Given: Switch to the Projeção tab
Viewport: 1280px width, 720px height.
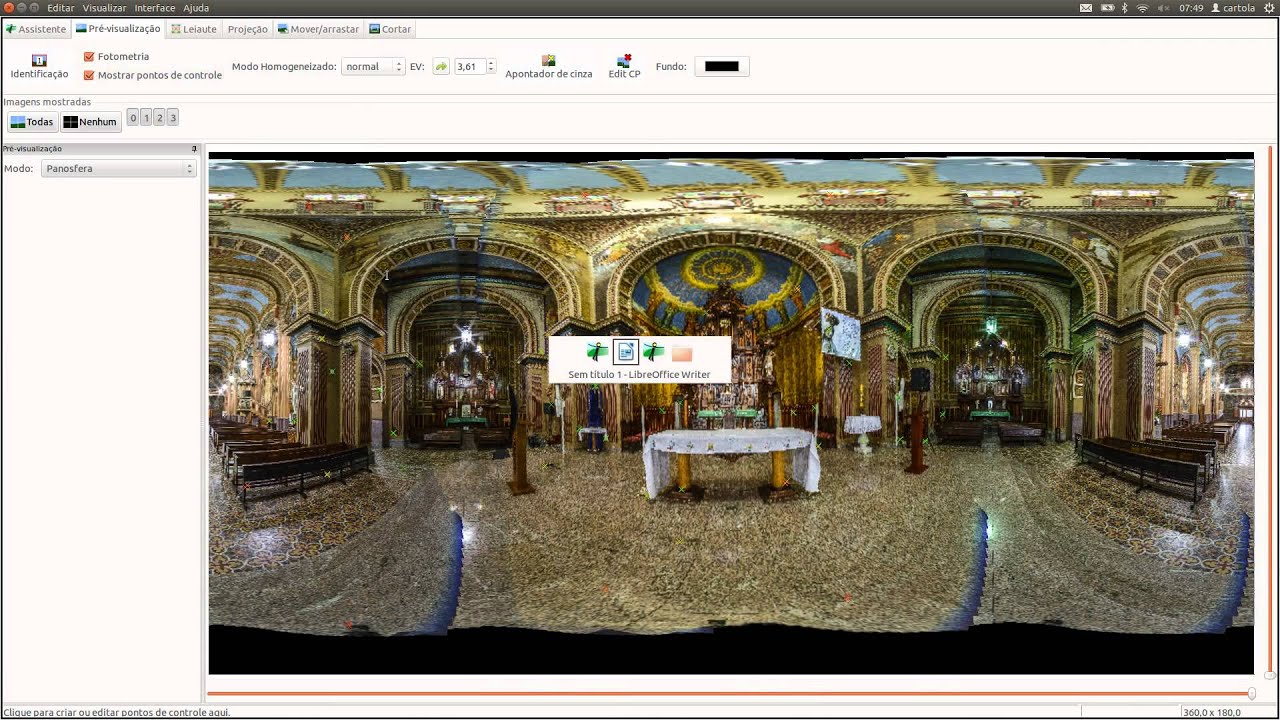Looking at the screenshot, I should (247, 29).
